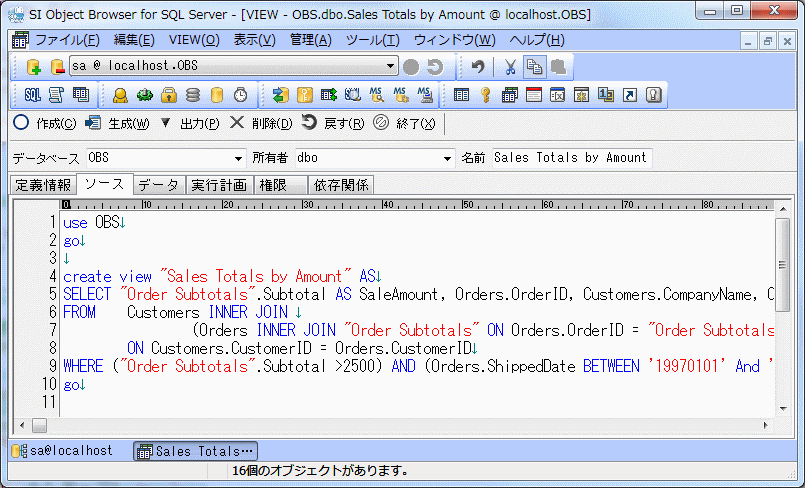Click the stopwatch icon in the toolbar
Viewport: 805px width, 488px height.
(241, 95)
